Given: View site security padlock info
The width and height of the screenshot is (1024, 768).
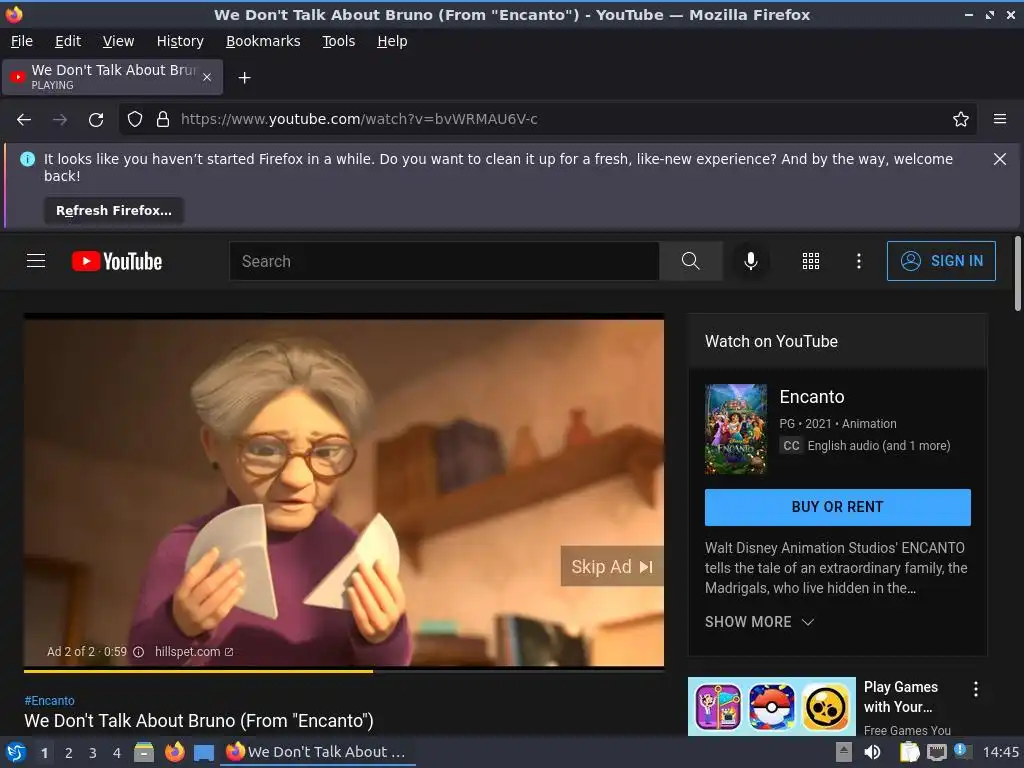Looking at the screenshot, I should pyautogui.click(x=163, y=120).
